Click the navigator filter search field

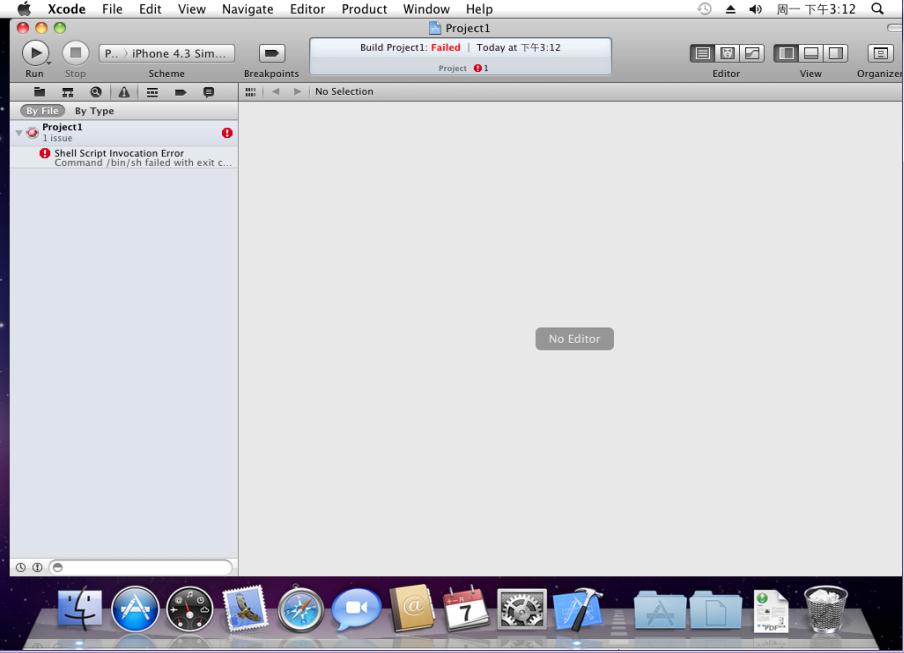[x=145, y=567]
